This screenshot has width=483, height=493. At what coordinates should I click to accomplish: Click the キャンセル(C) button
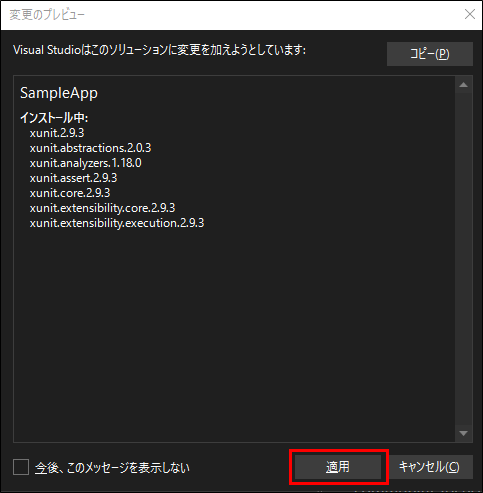[x=429, y=467]
